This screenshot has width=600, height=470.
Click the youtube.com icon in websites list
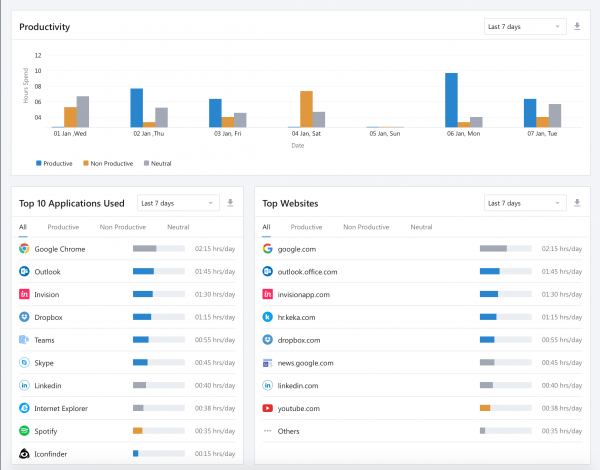[267, 408]
